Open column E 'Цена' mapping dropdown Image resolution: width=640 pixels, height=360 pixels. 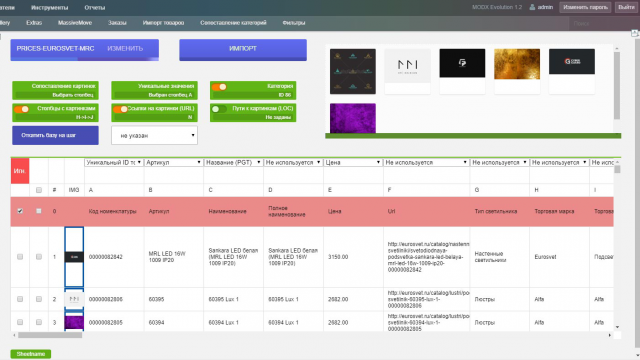click(x=353, y=162)
